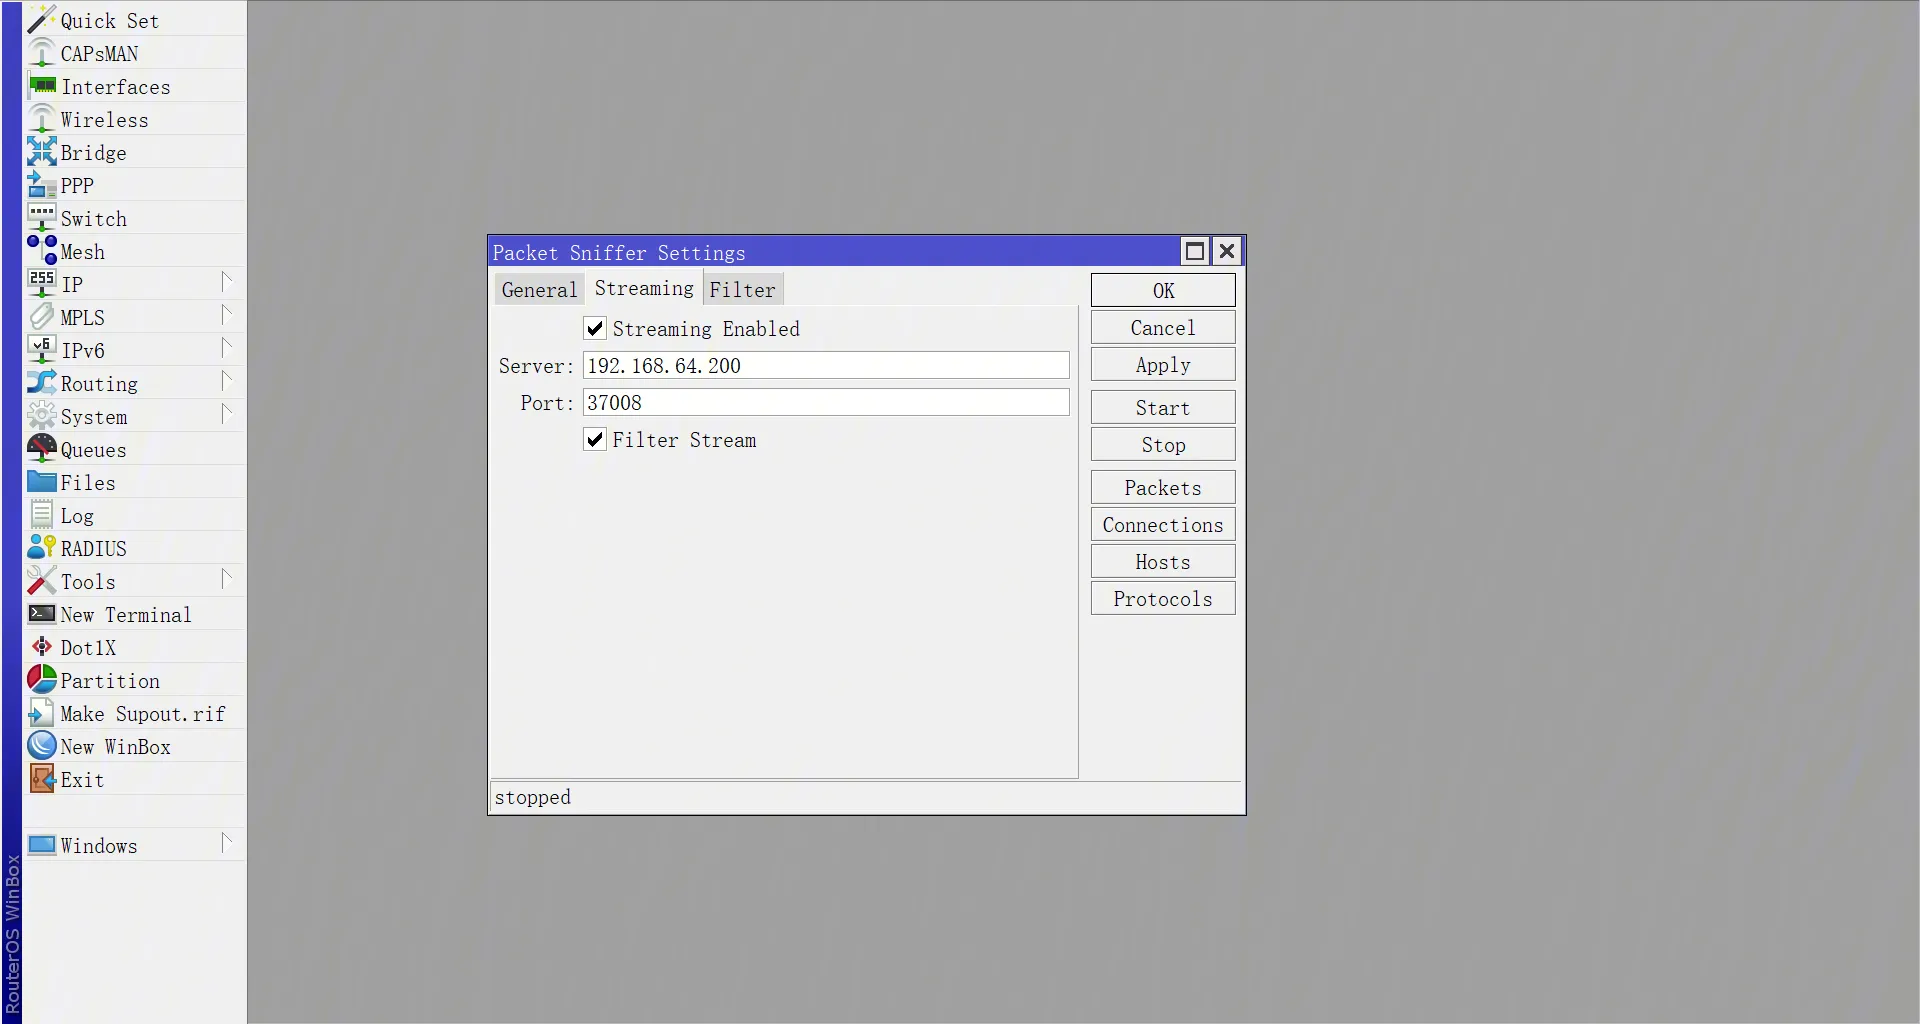Open Interfaces via its green card icon
This screenshot has width=1920, height=1024.
[42, 86]
